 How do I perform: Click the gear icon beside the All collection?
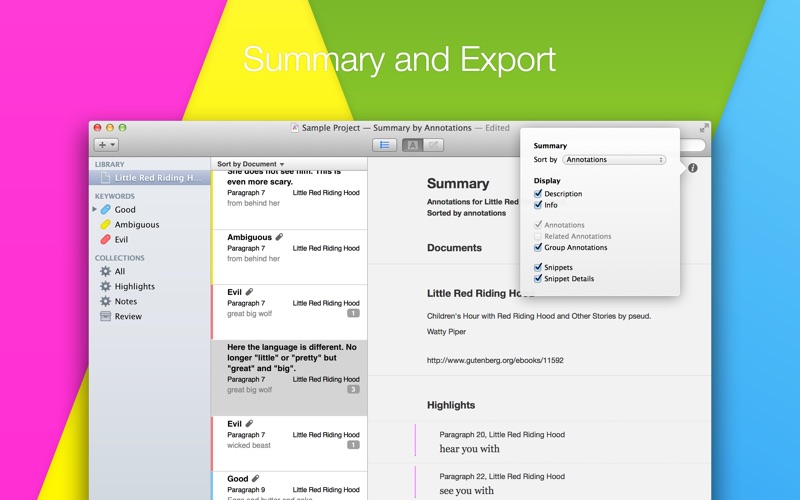(105, 271)
